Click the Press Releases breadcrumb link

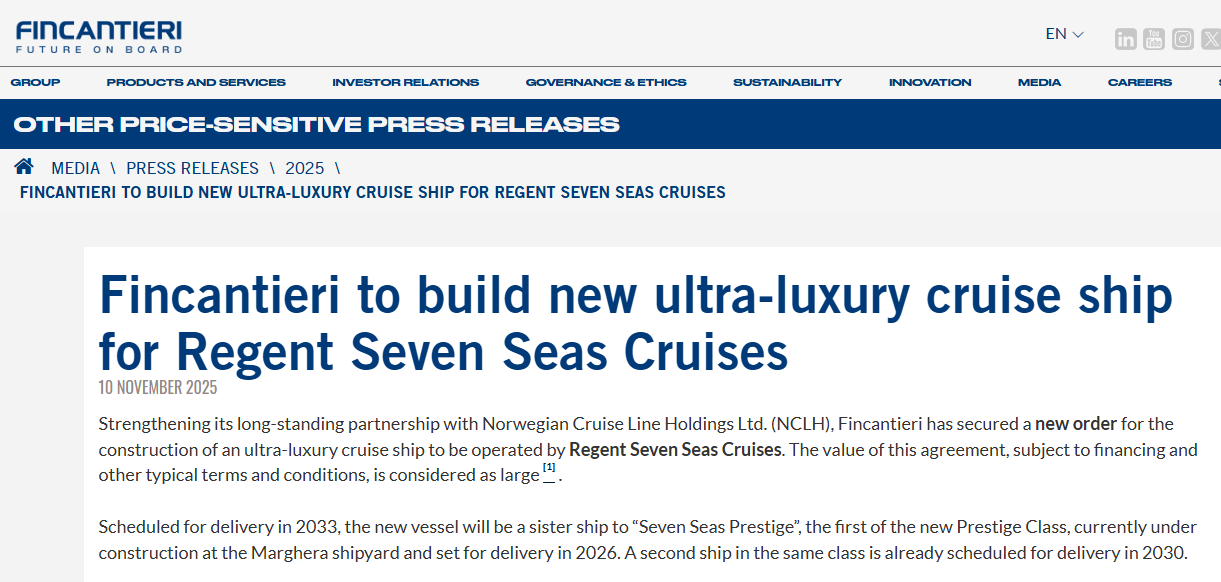[x=192, y=168]
